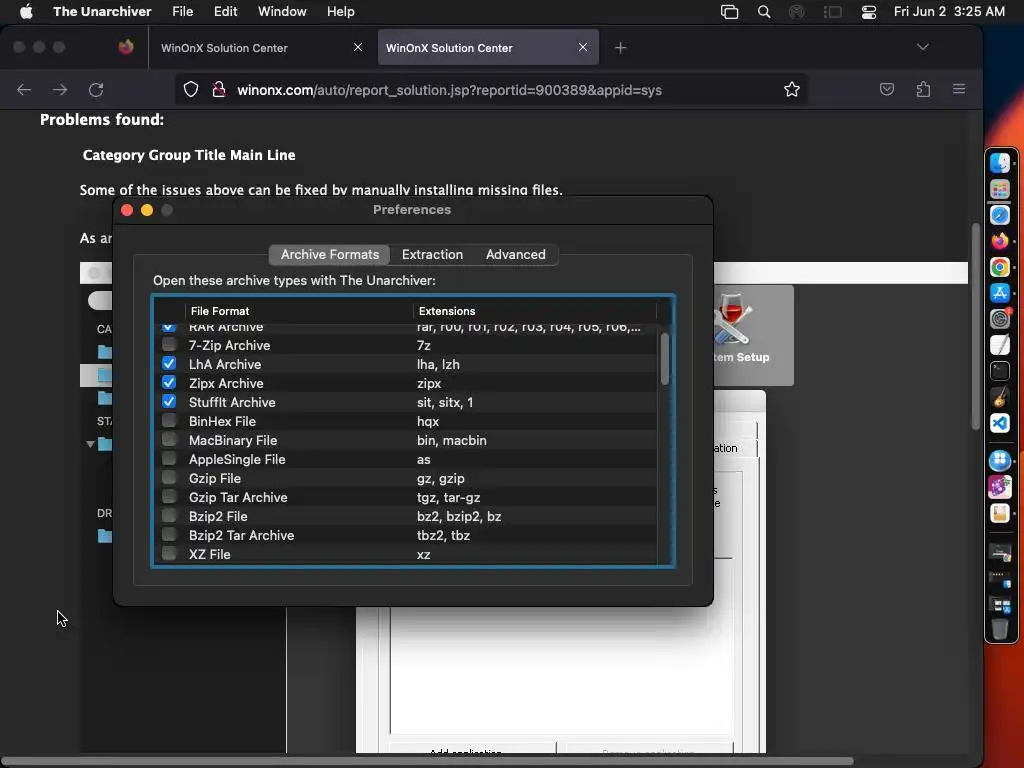Launch Visual Studio Code from dock
Screen dimensions: 1024x768
pos(999,423)
